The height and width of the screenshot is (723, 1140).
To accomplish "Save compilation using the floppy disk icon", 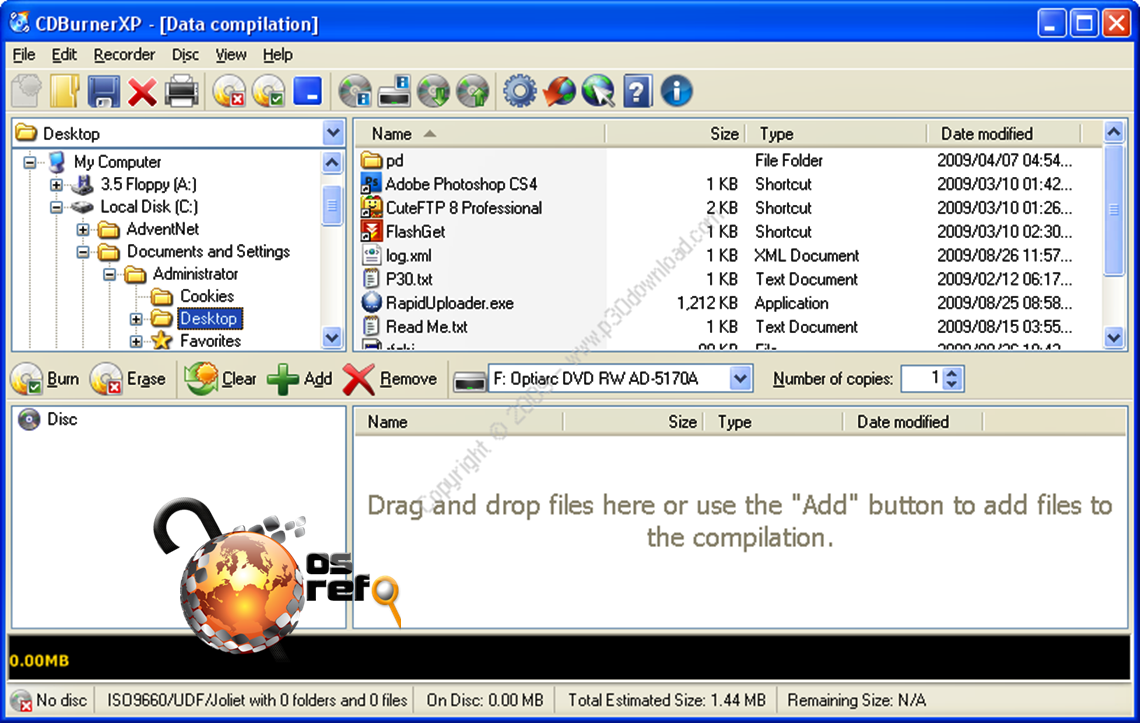I will coord(103,92).
